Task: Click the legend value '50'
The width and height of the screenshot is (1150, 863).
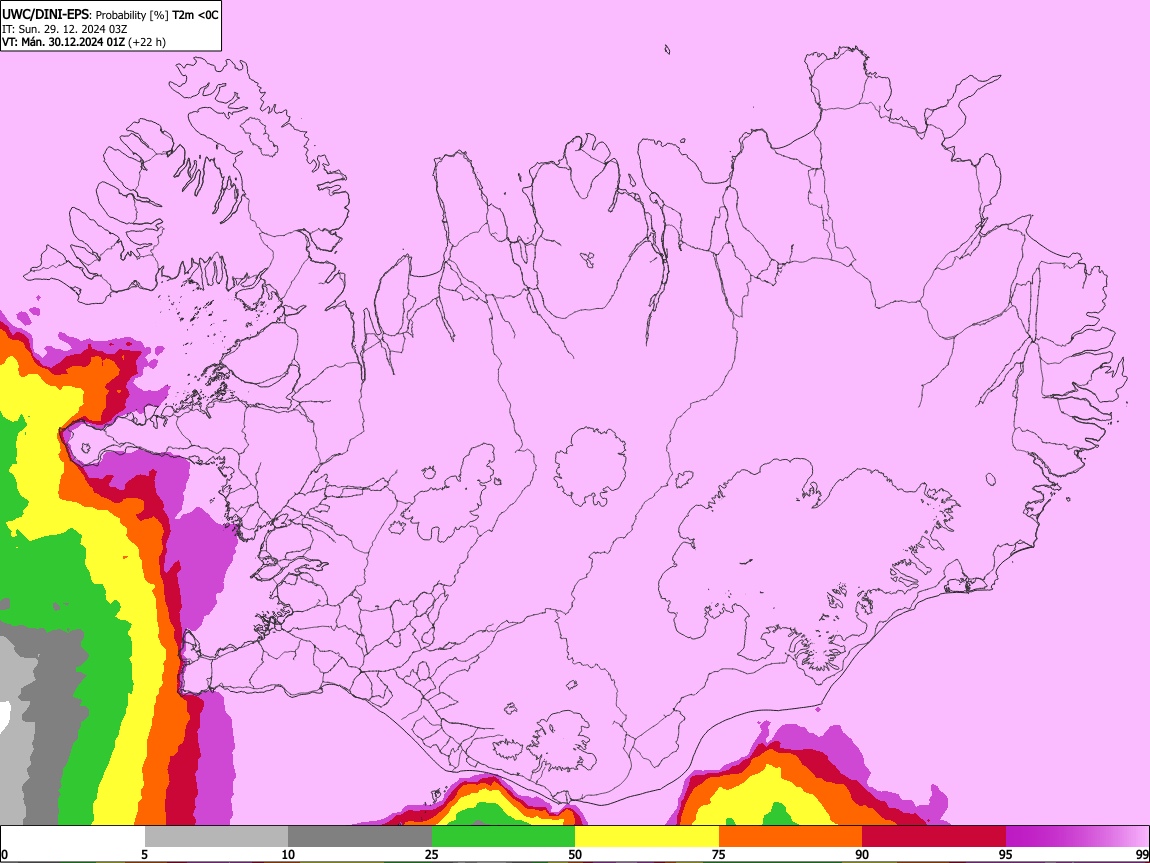Action: click(575, 854)
